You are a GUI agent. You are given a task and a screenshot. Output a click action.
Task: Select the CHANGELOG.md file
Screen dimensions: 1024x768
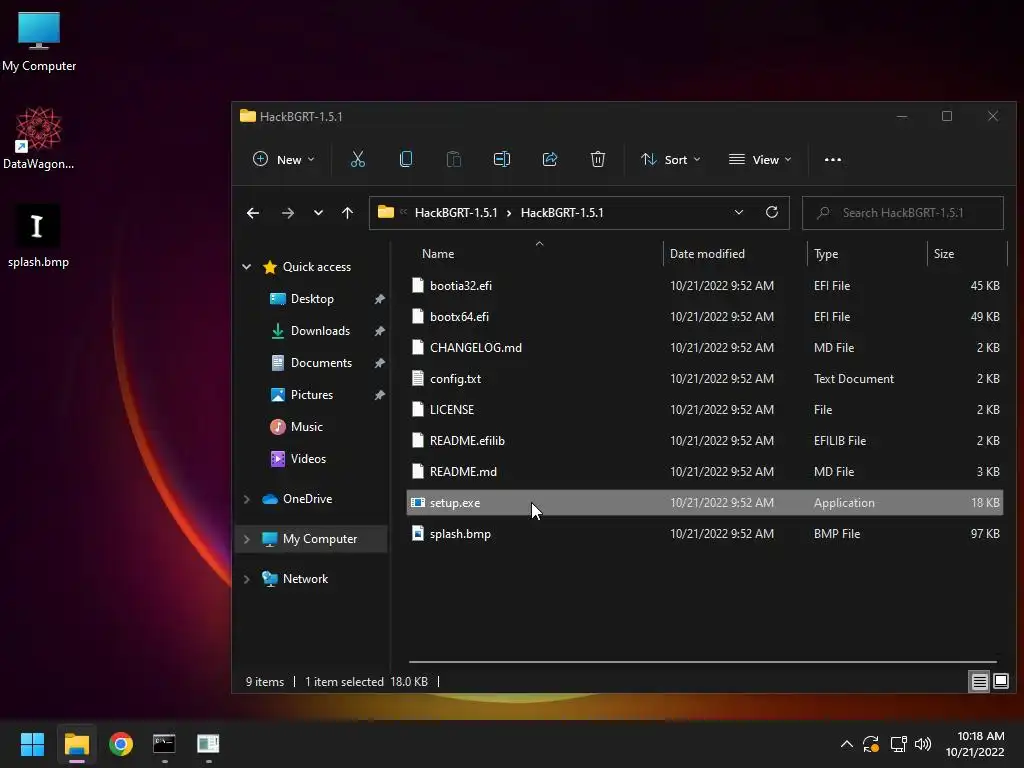point(705,347)
